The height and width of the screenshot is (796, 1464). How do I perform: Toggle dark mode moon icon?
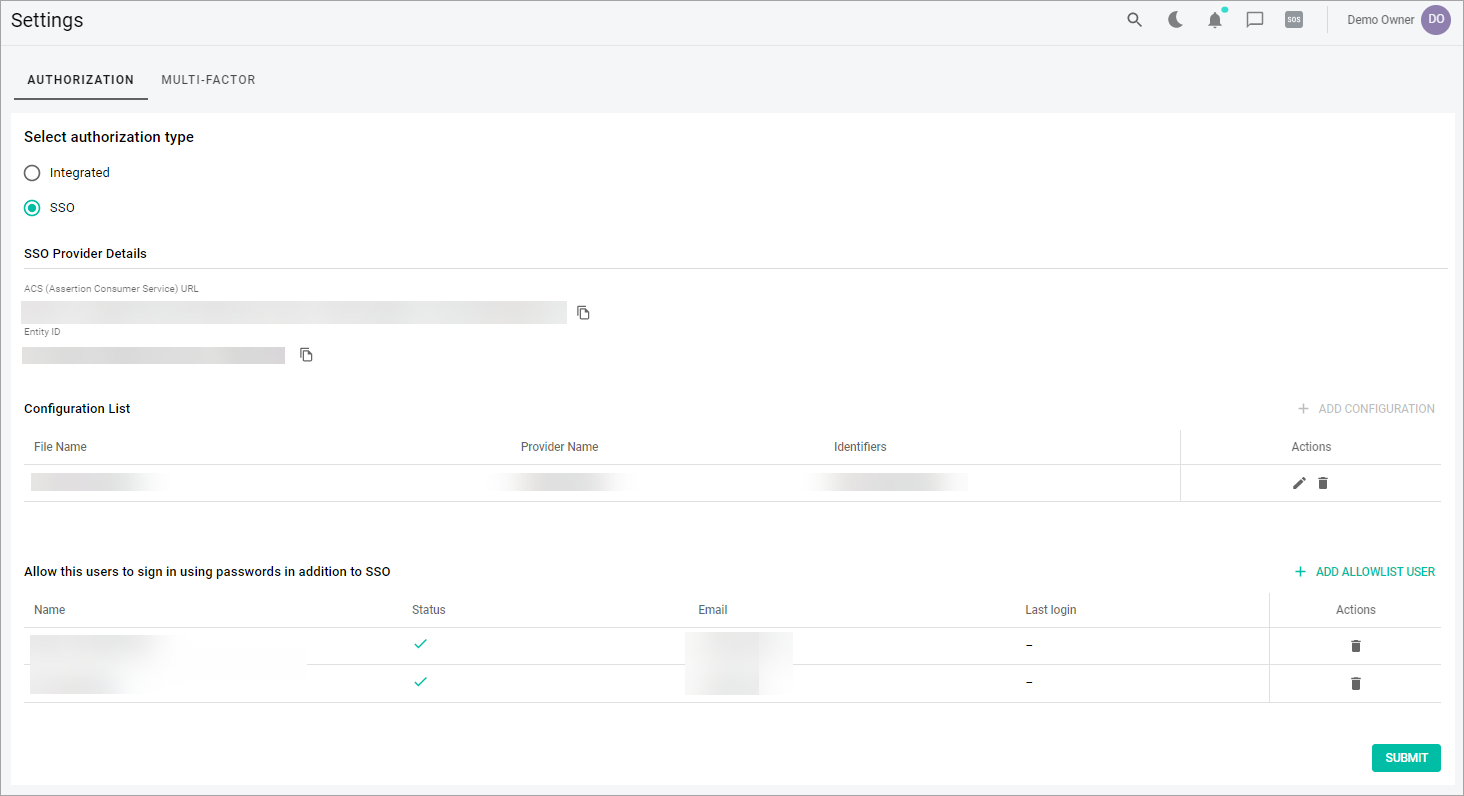1175,20
